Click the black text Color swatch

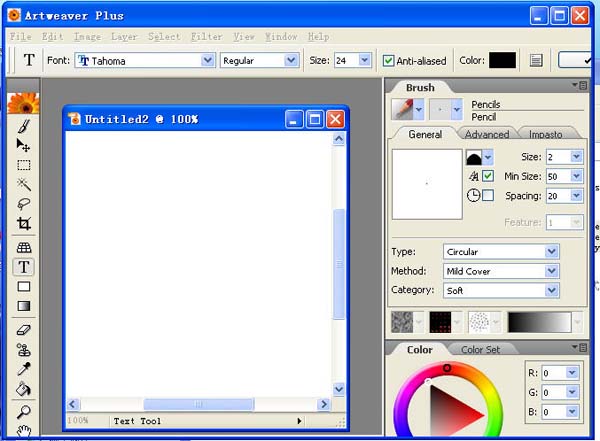click(x=502, y=60)
